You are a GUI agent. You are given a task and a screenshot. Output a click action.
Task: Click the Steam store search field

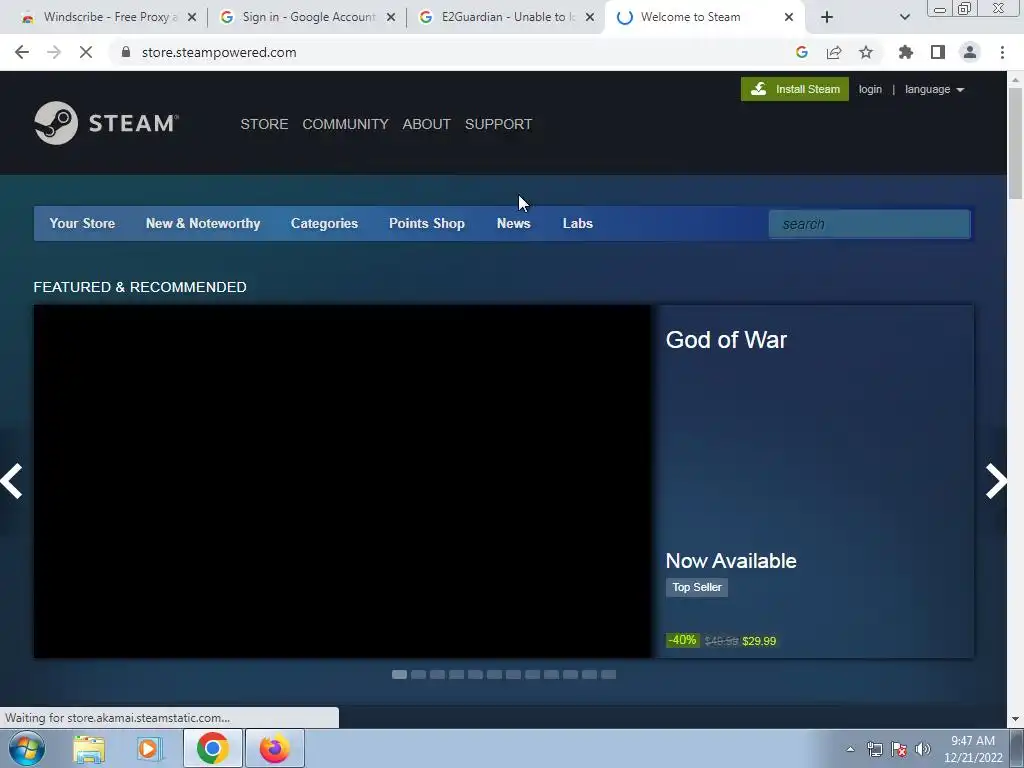(869, 224)
